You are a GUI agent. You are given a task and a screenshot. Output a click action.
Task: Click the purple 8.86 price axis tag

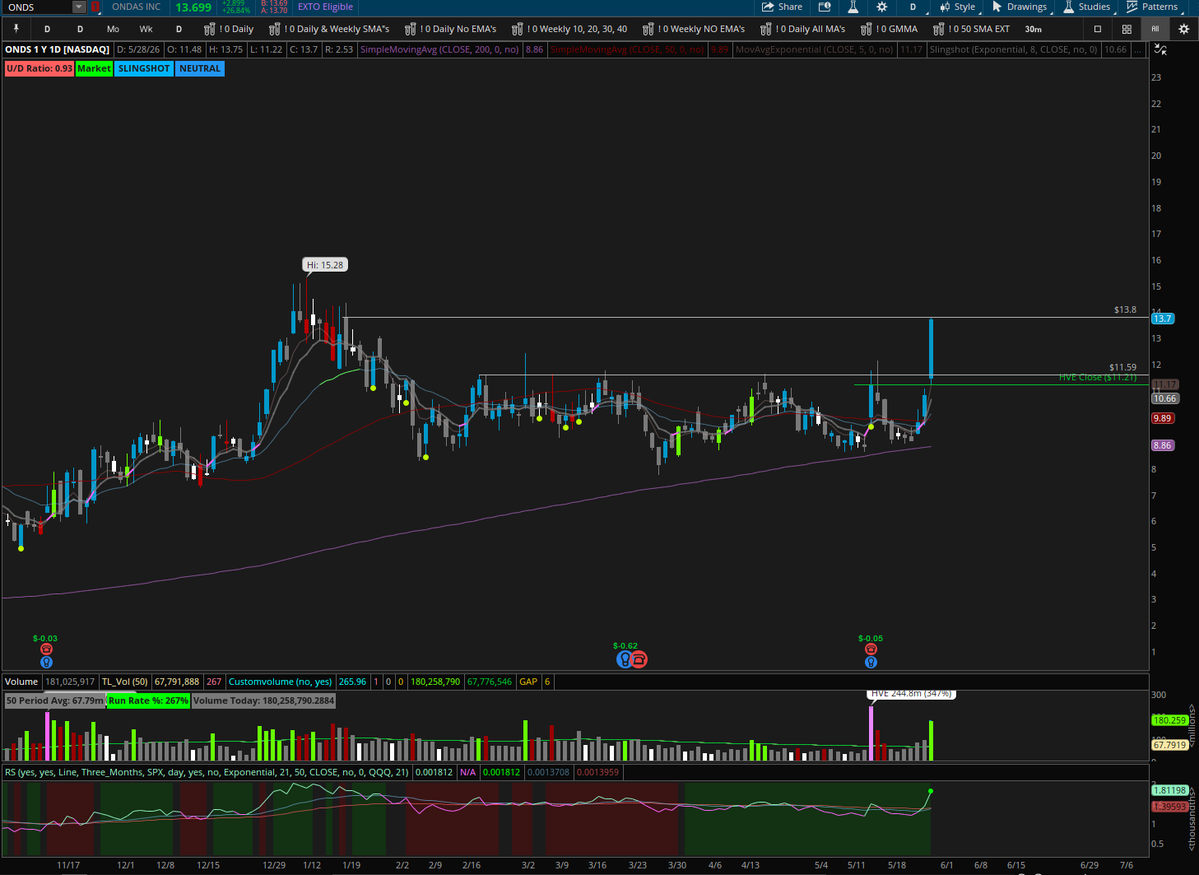tap(1163, 445)
